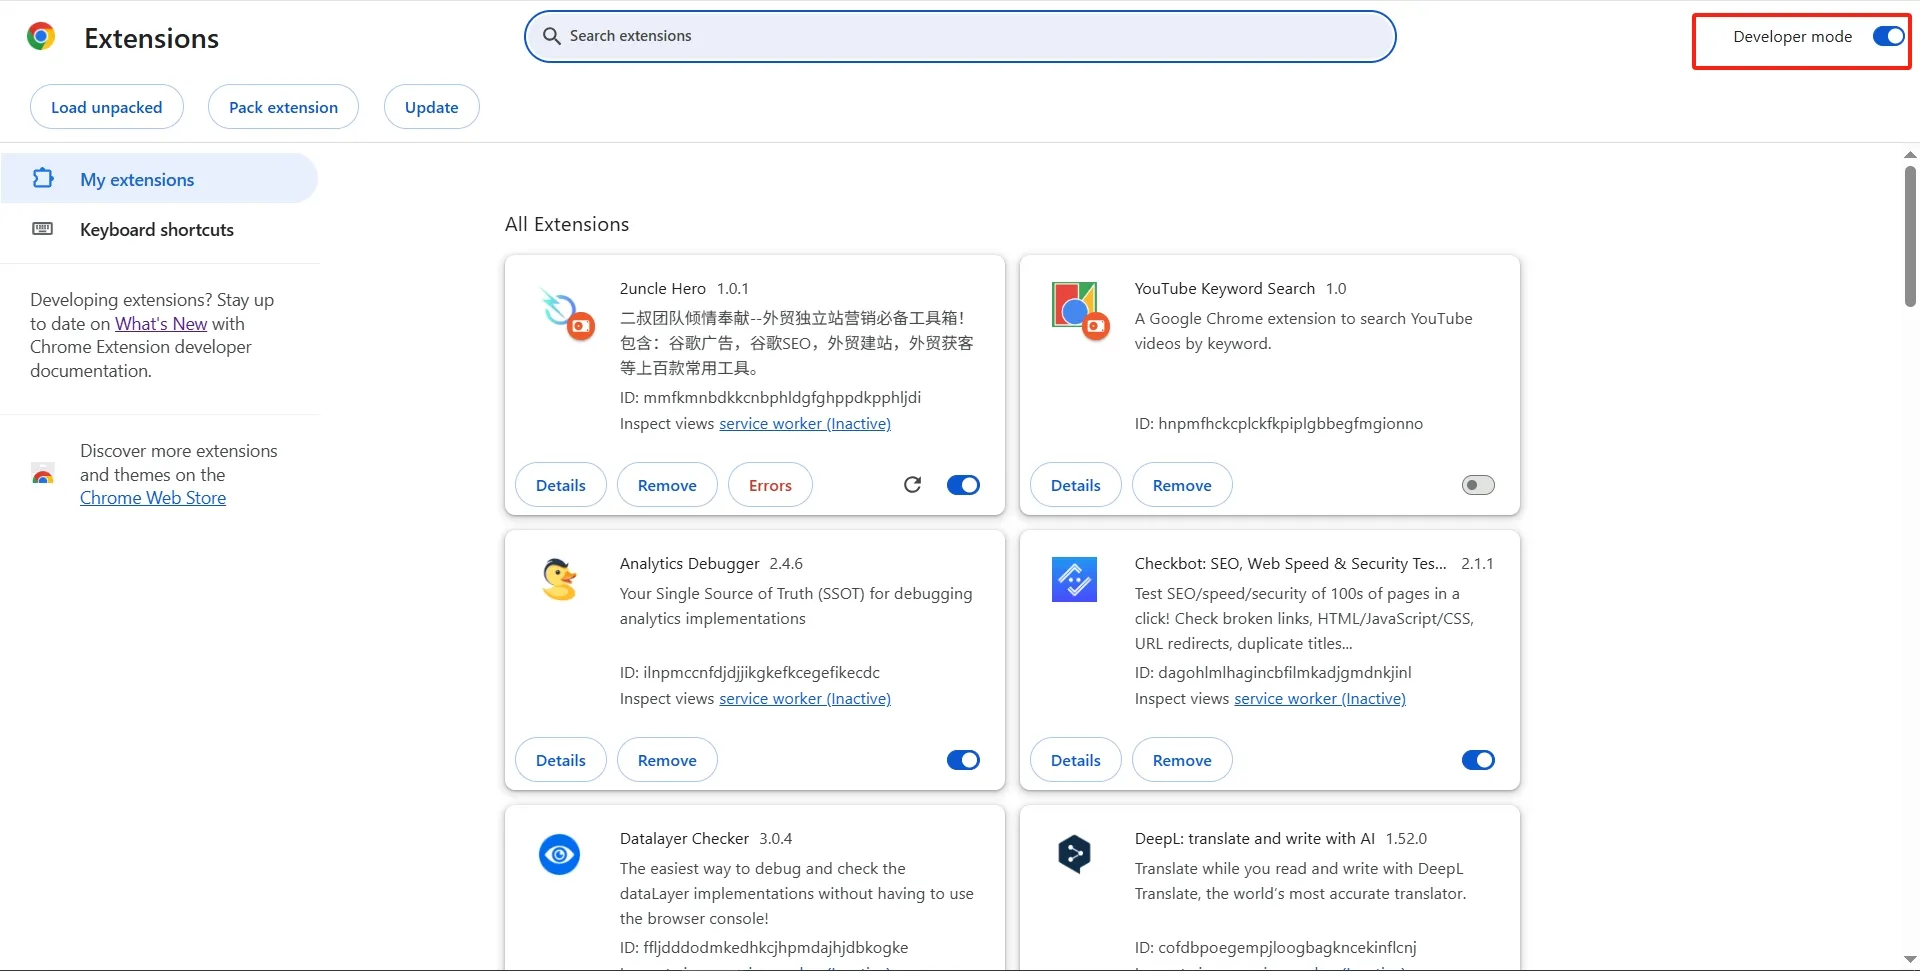Click the vertical scrollbar thumb
The image size is (1920, 971).
(x=1910, y=236)
